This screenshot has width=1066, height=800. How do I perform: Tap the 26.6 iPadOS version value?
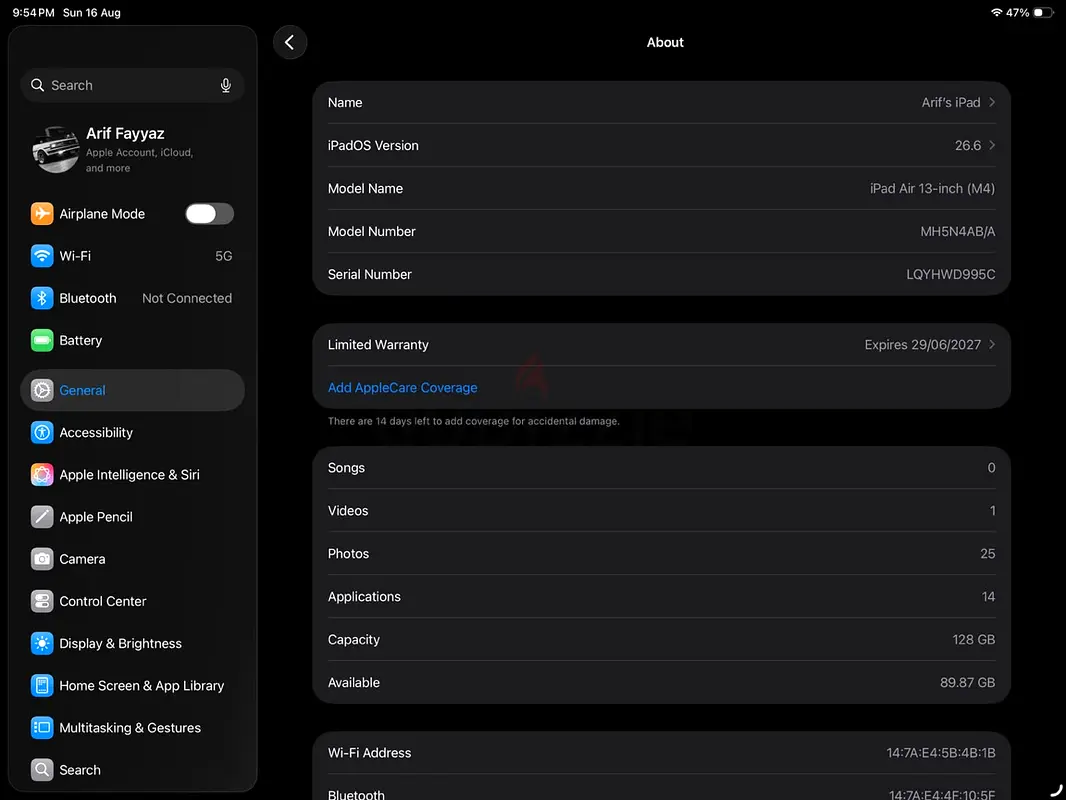click(967, 145)
